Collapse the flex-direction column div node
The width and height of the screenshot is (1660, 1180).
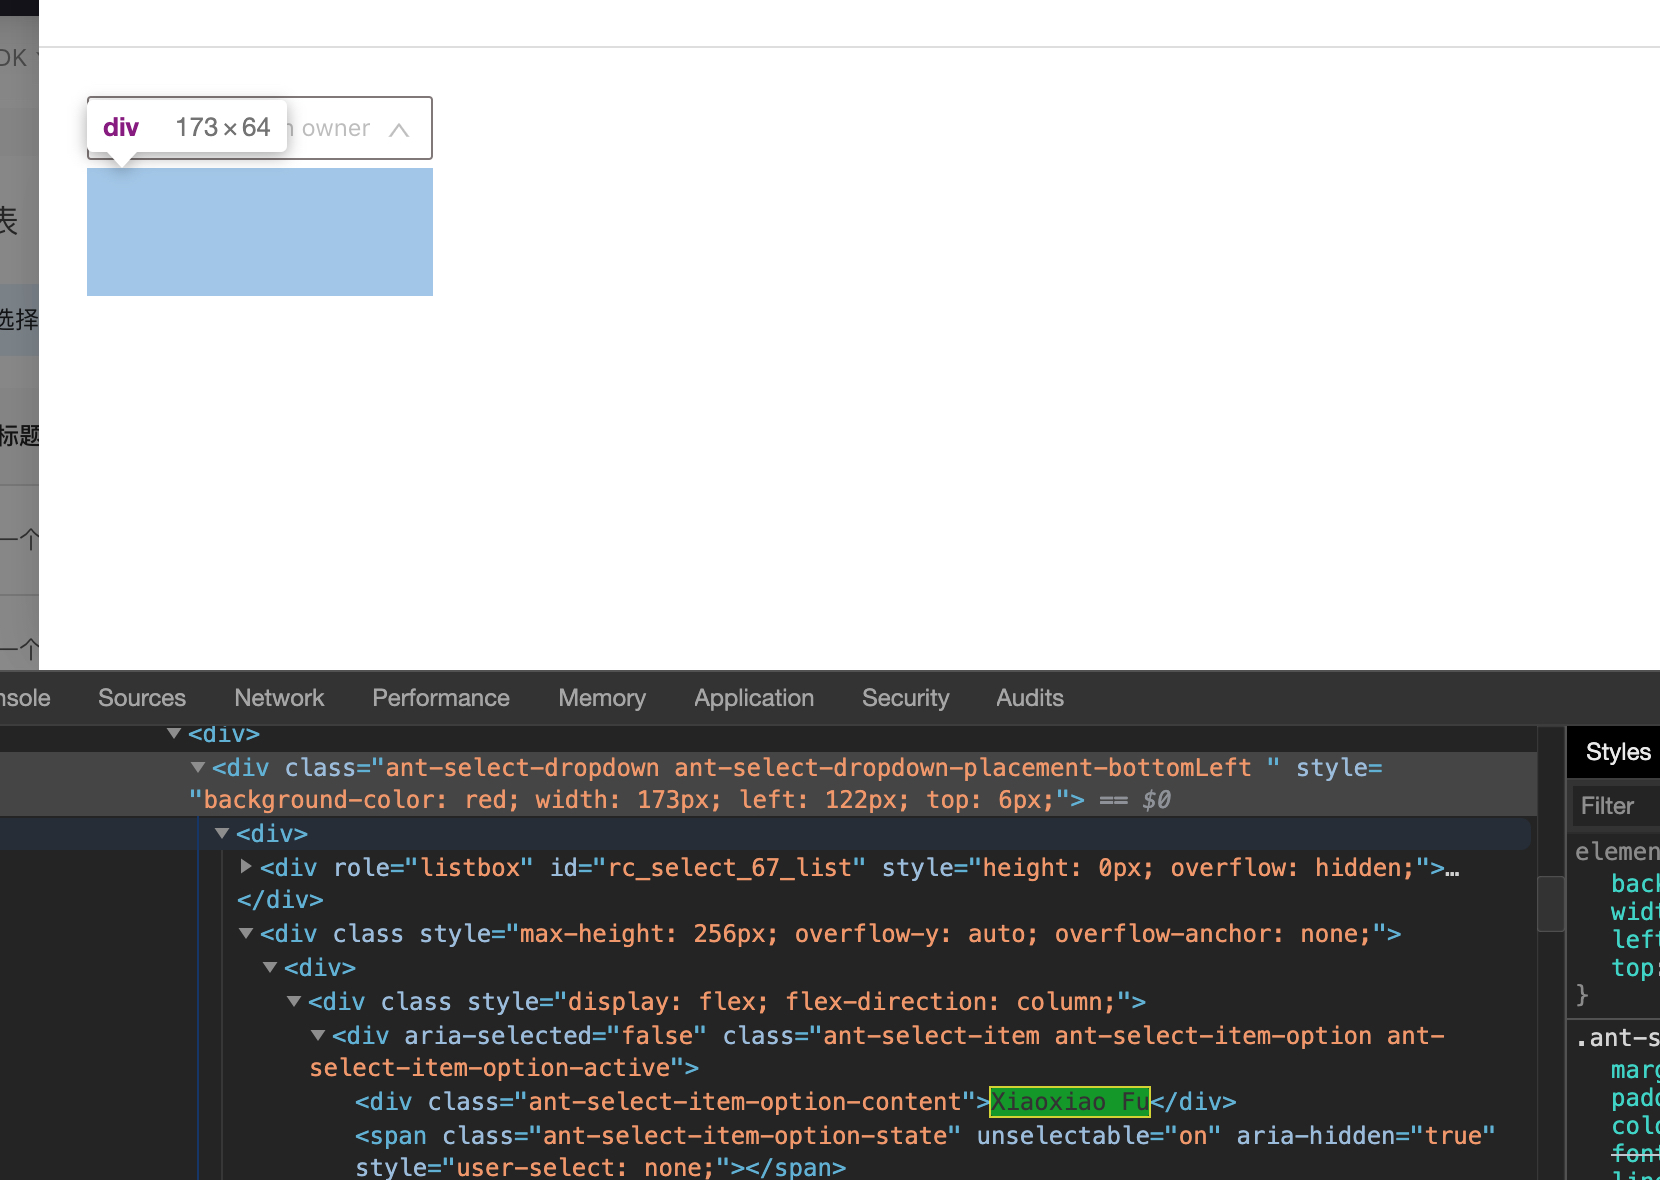tap(293, 1001)
